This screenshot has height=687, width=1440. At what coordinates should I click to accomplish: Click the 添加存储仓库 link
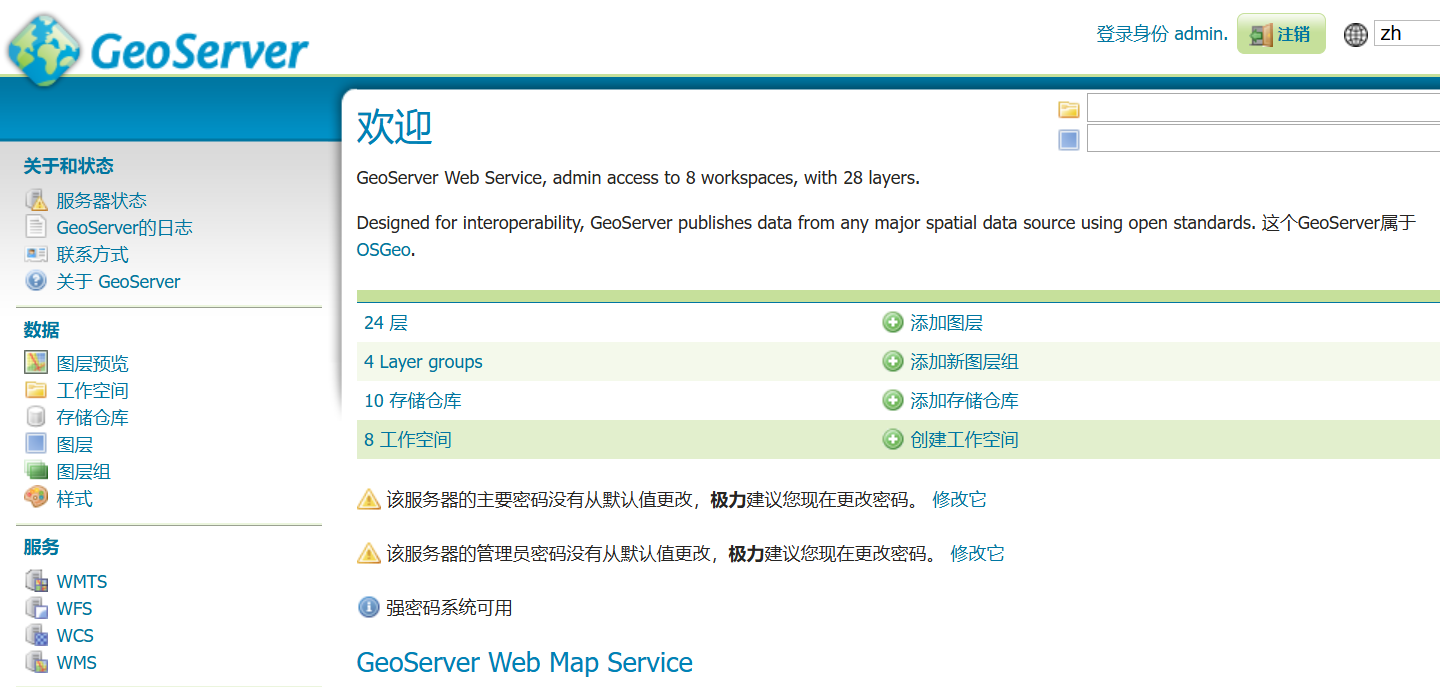[964, 400]
